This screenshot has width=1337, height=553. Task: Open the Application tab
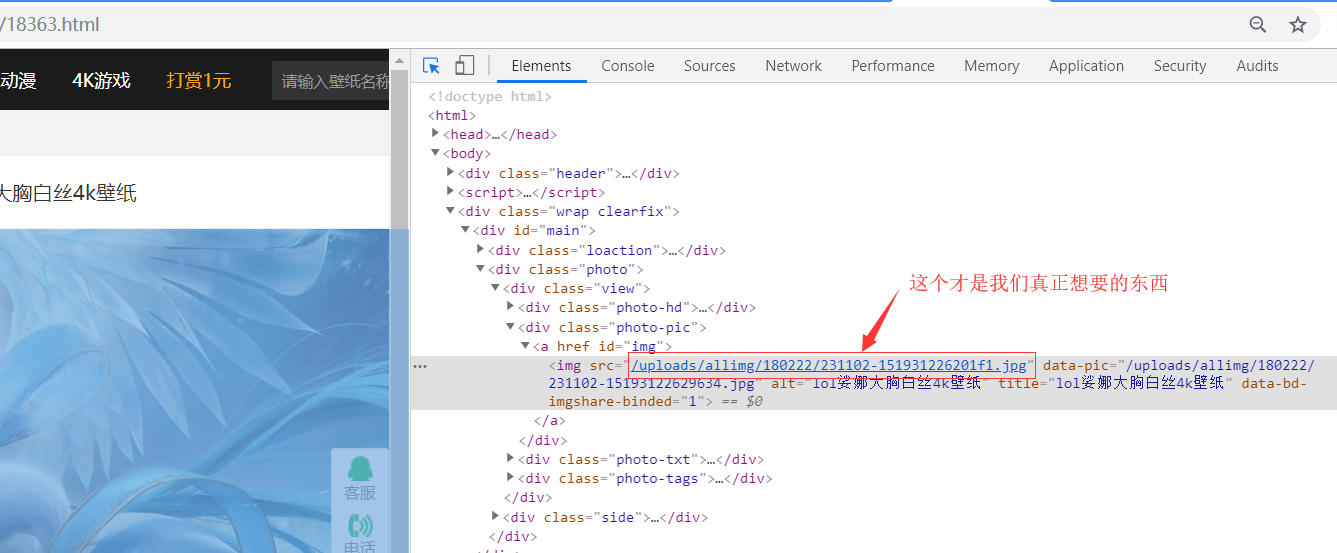1086,66
